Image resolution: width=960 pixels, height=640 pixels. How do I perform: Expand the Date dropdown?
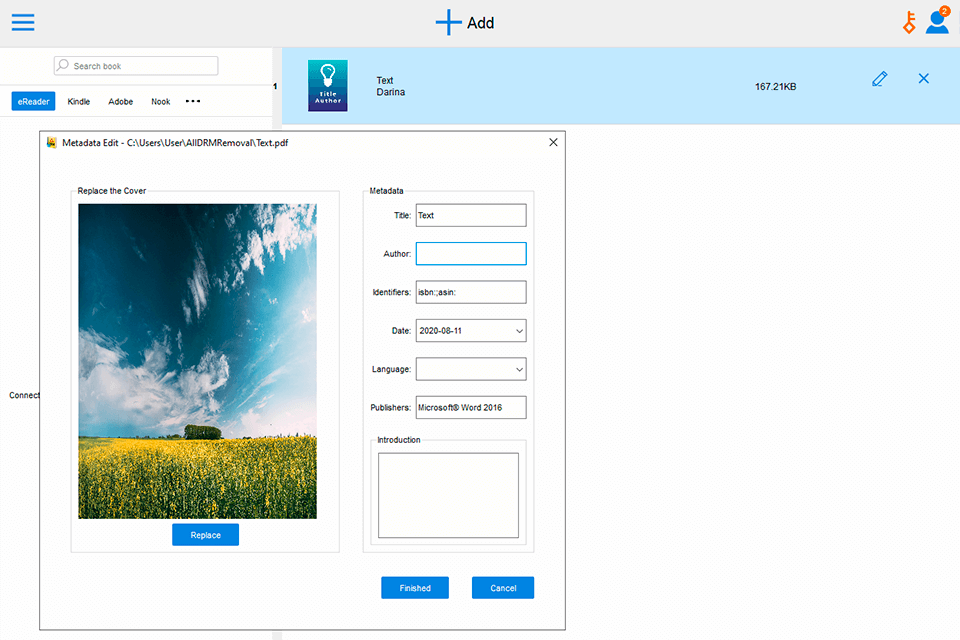(x=519, y=331)
